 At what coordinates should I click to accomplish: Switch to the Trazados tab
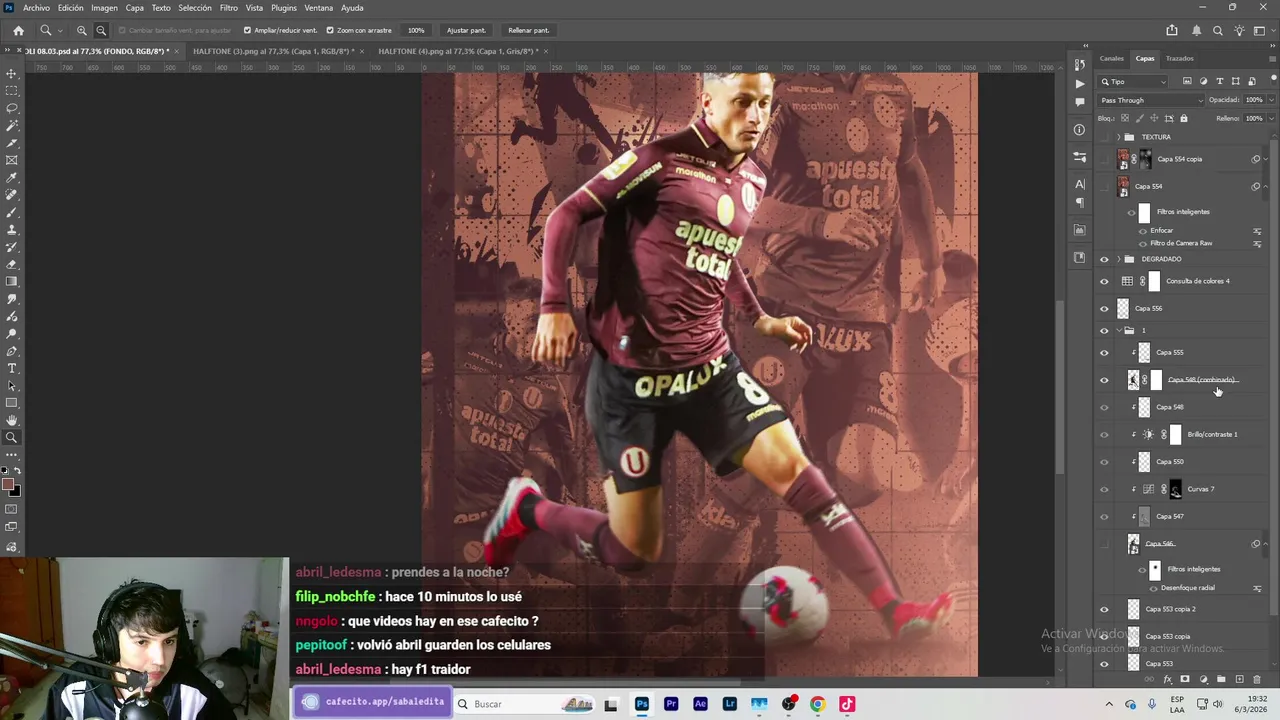1180,58
